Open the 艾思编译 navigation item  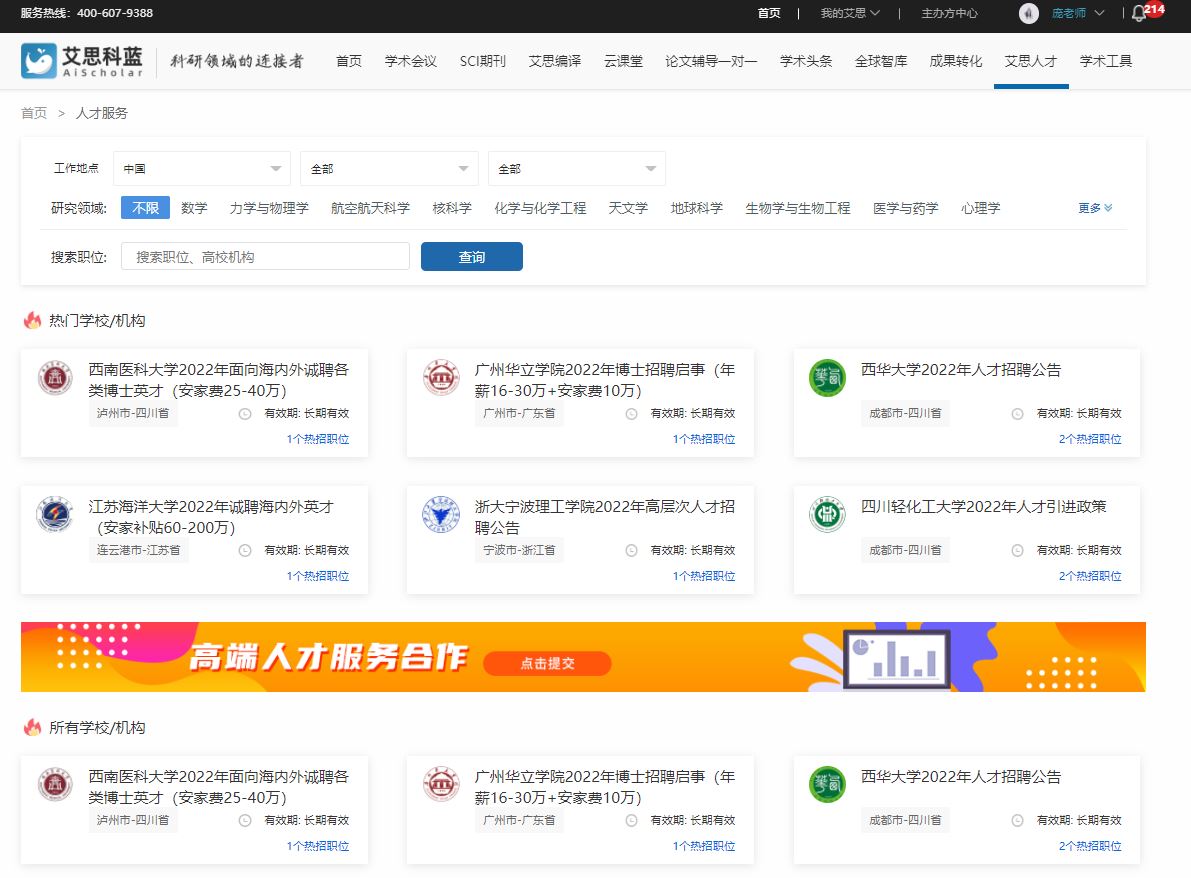click(554, 61)
